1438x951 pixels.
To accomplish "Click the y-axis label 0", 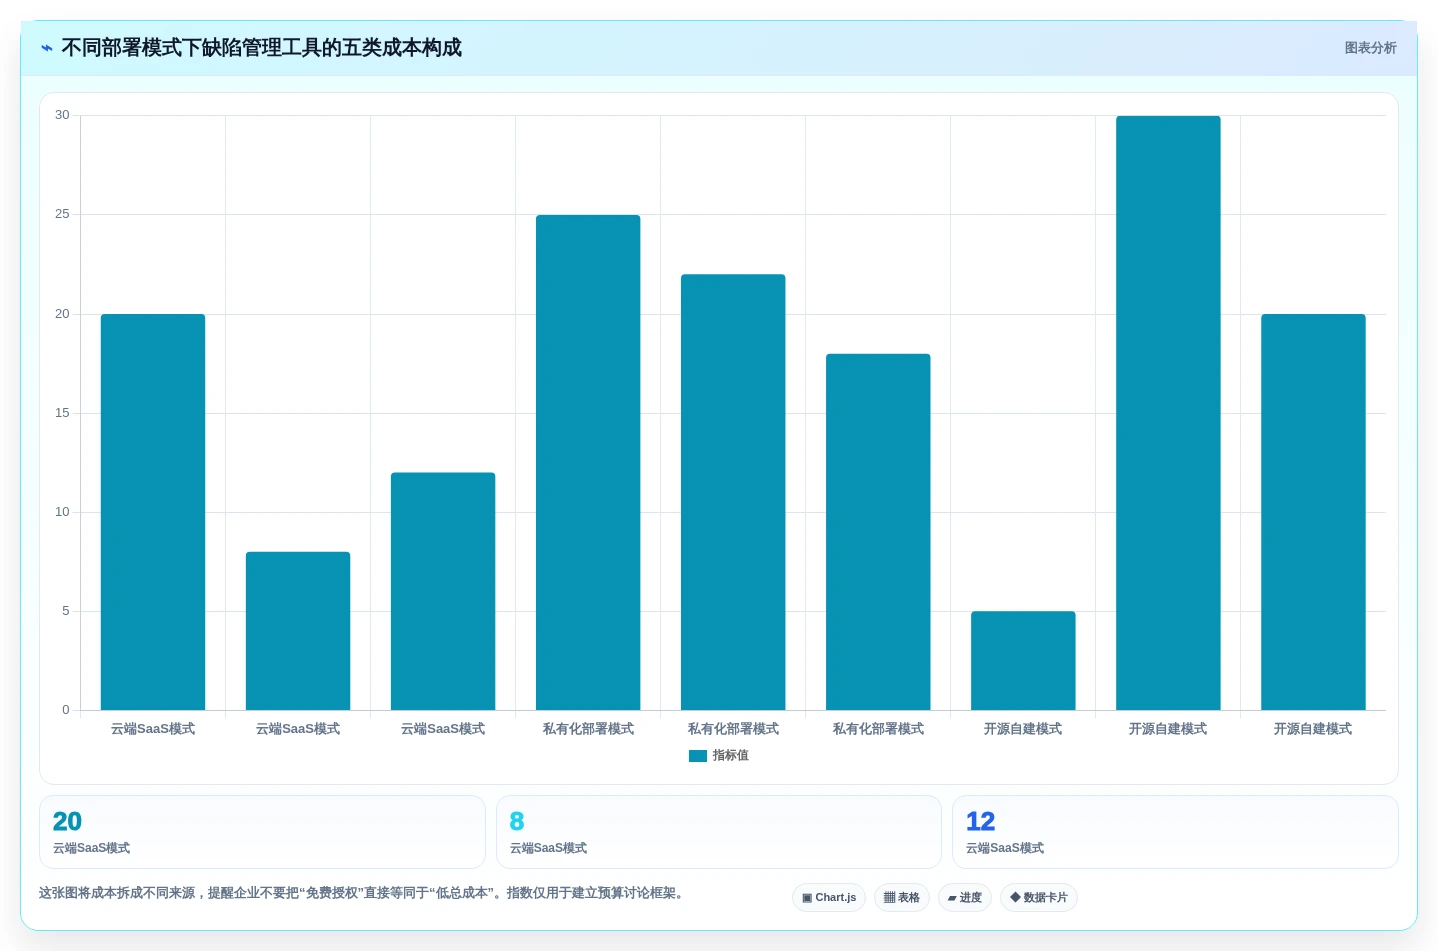I will pos(66,710).
